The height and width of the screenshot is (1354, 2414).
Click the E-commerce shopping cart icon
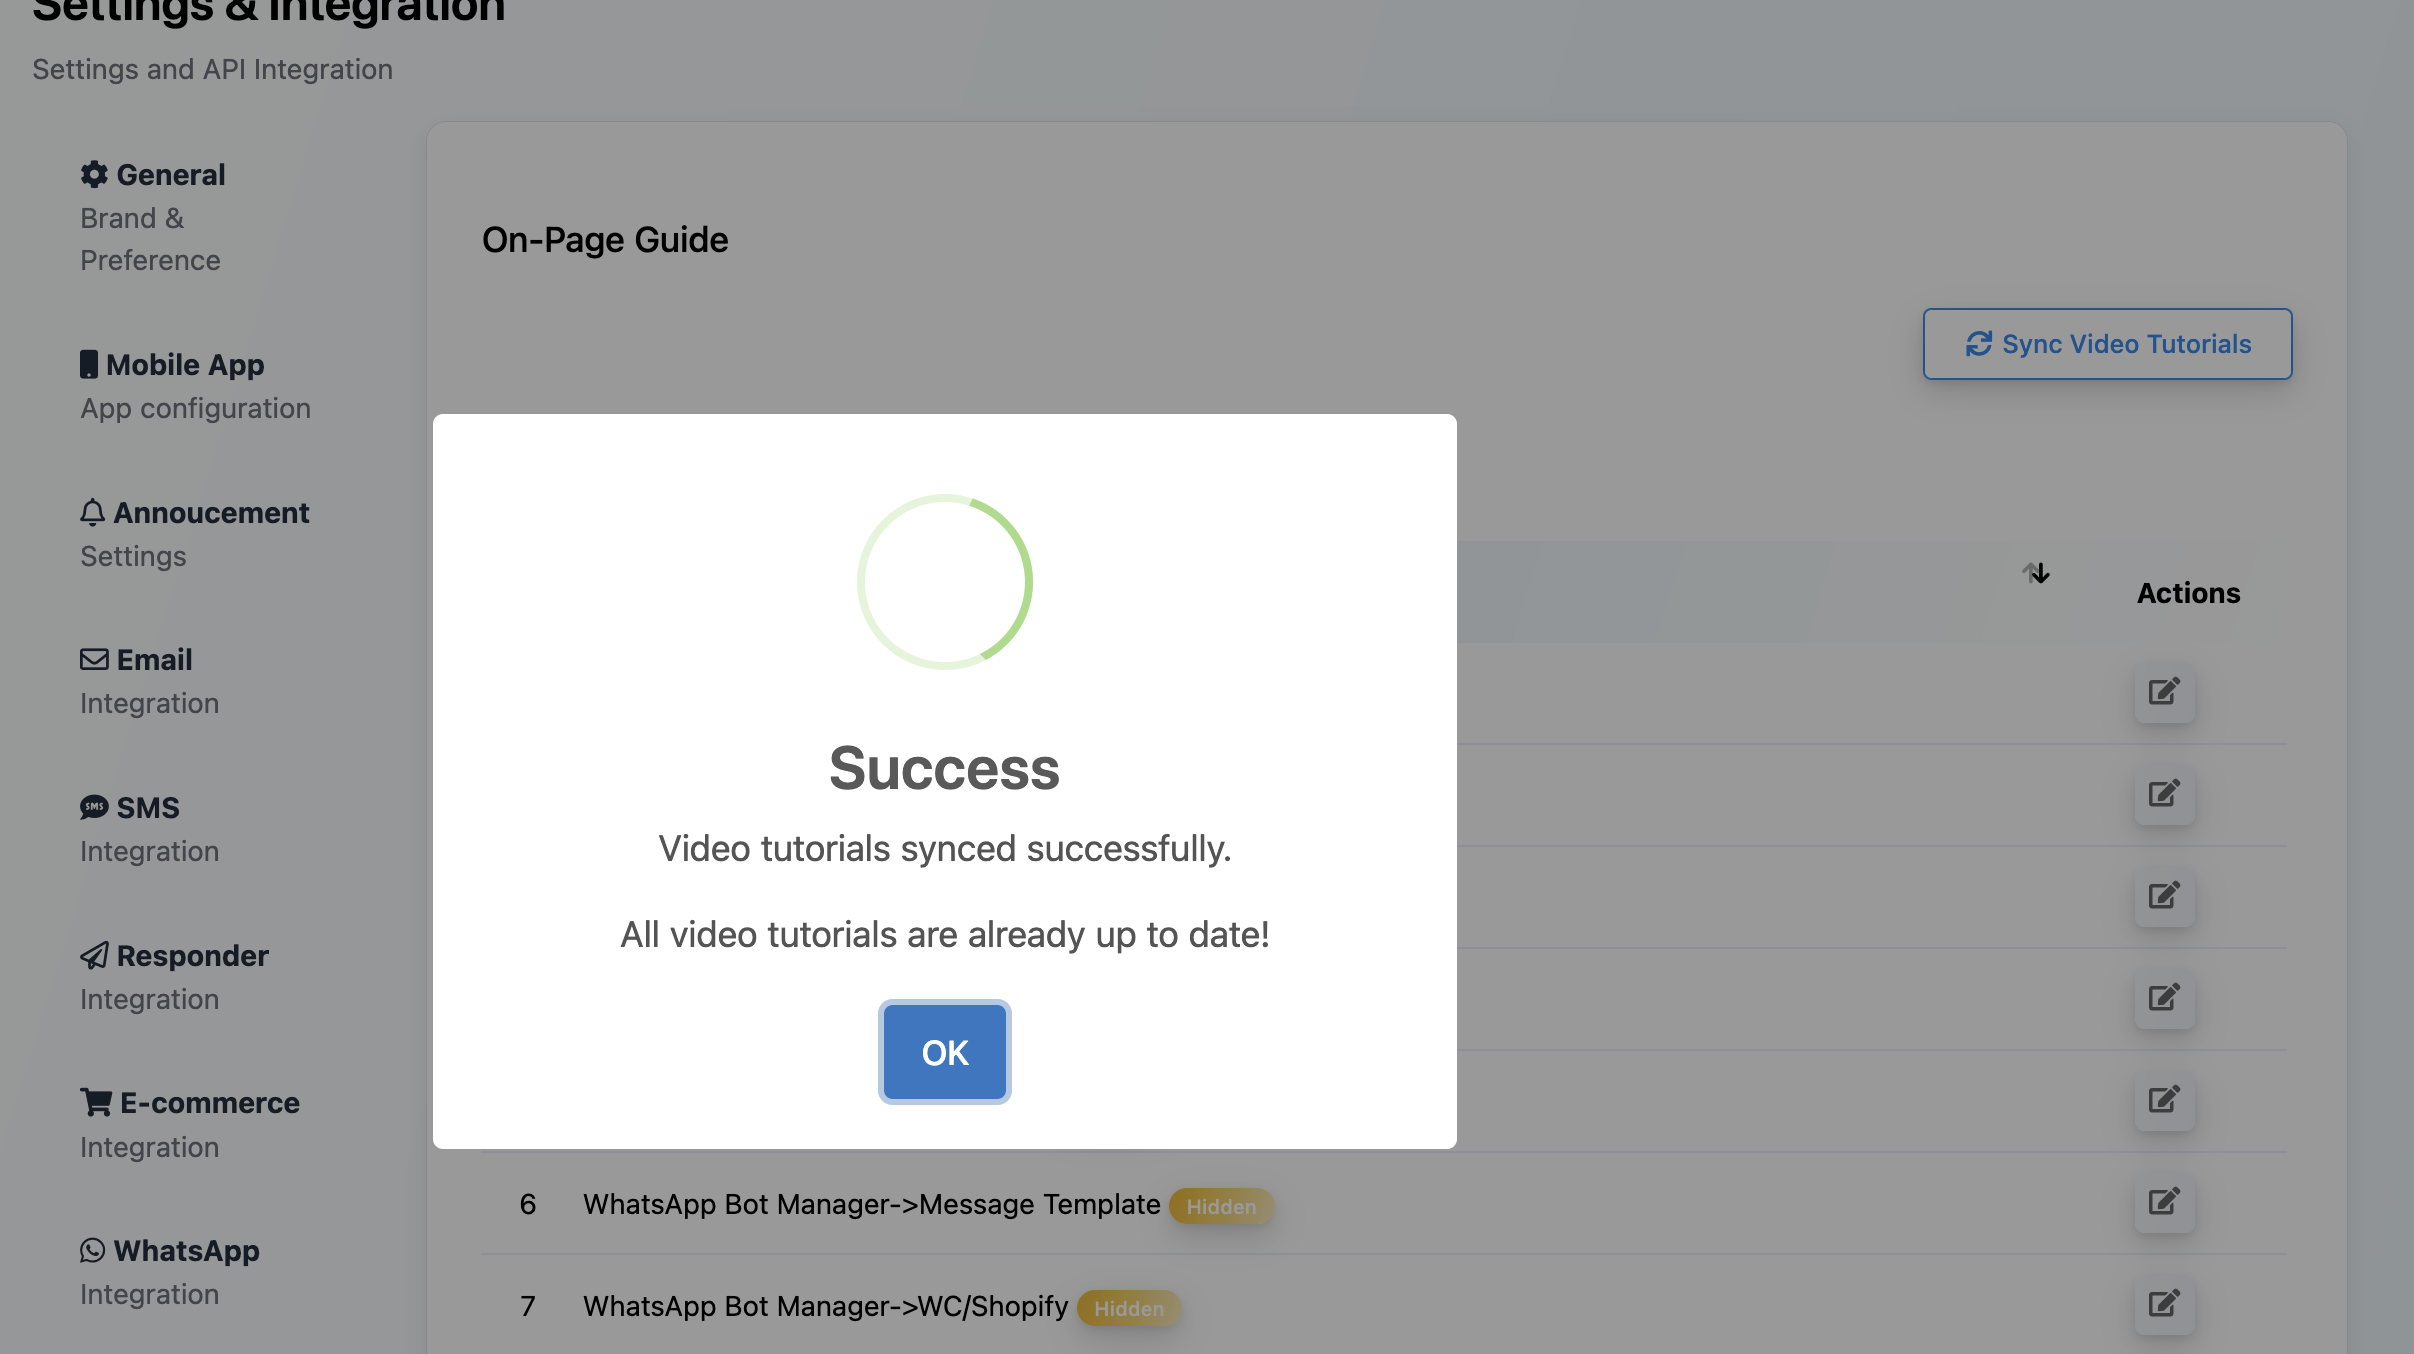[x=96, y=1102]
